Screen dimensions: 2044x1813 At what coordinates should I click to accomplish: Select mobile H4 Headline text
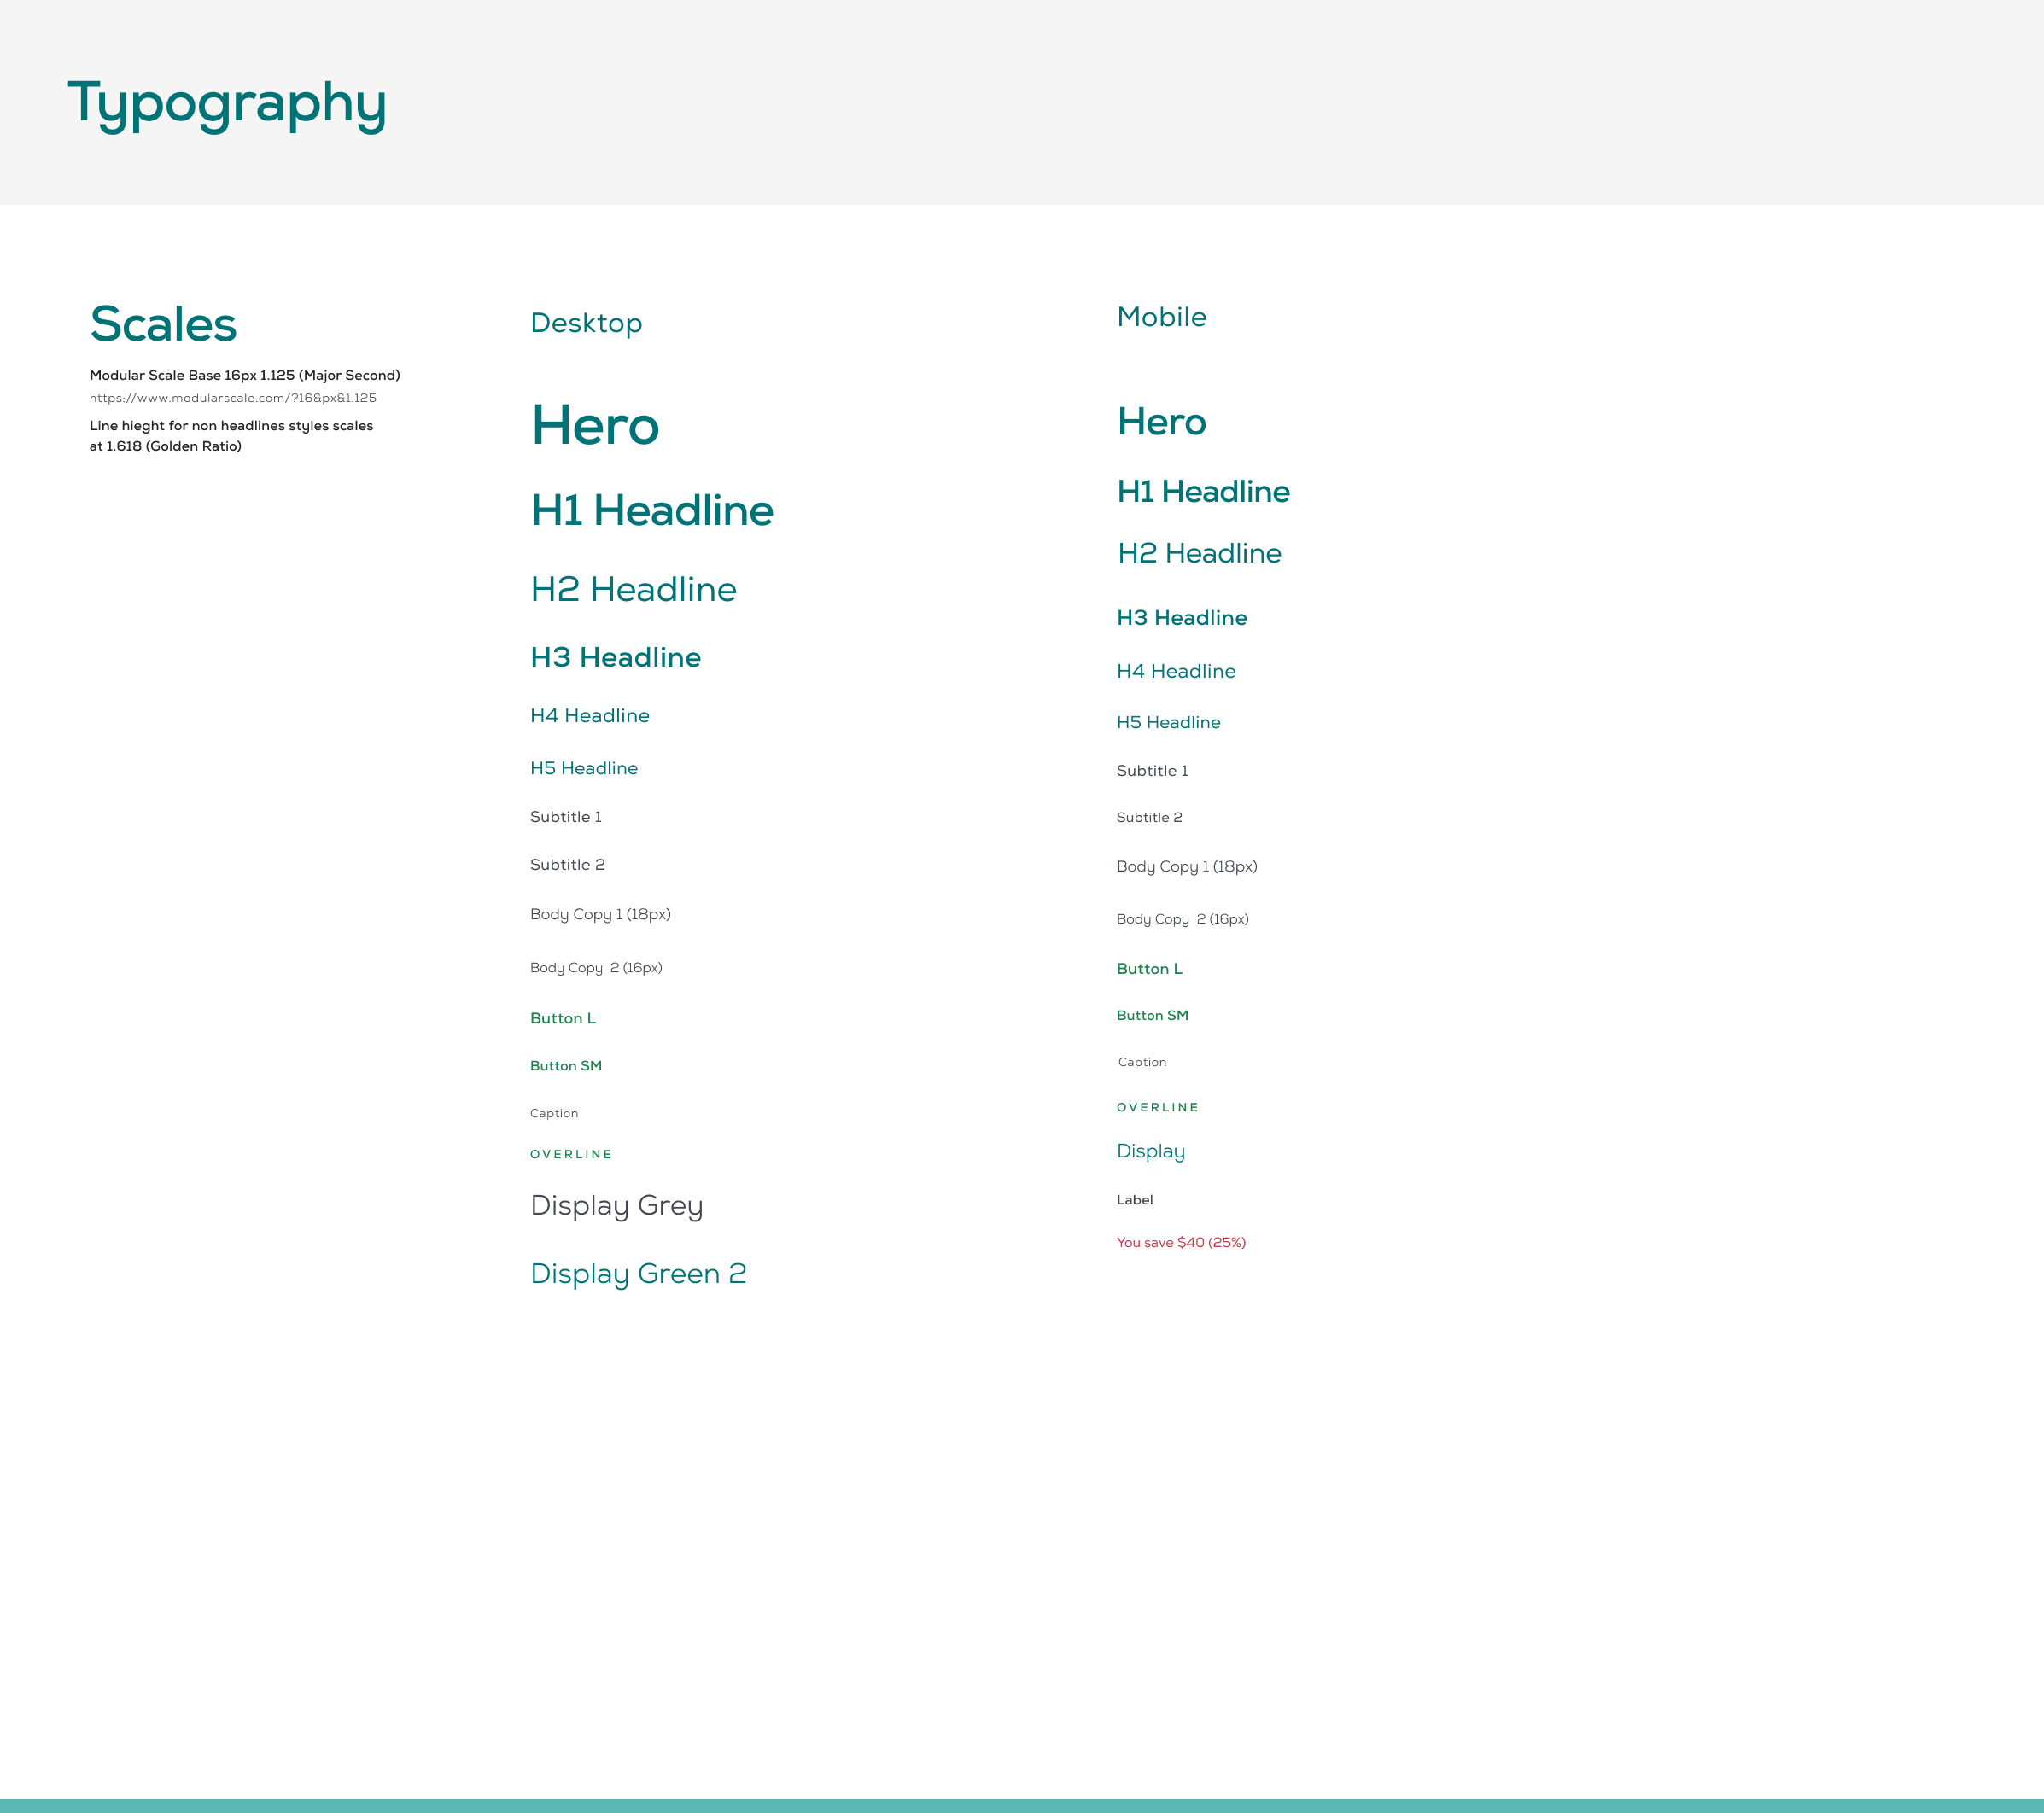[1176, 671]
